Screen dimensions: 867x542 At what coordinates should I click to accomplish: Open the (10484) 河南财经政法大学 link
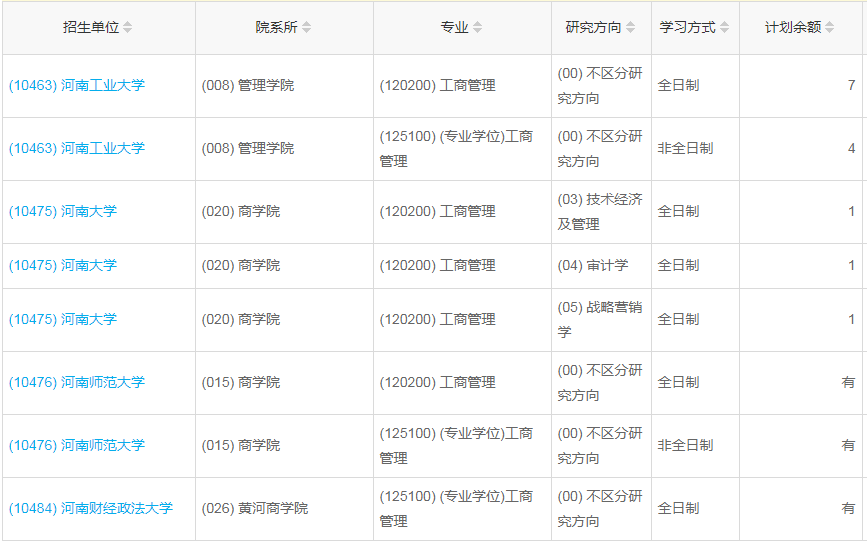pyautogui.click(x=91, y=509)
